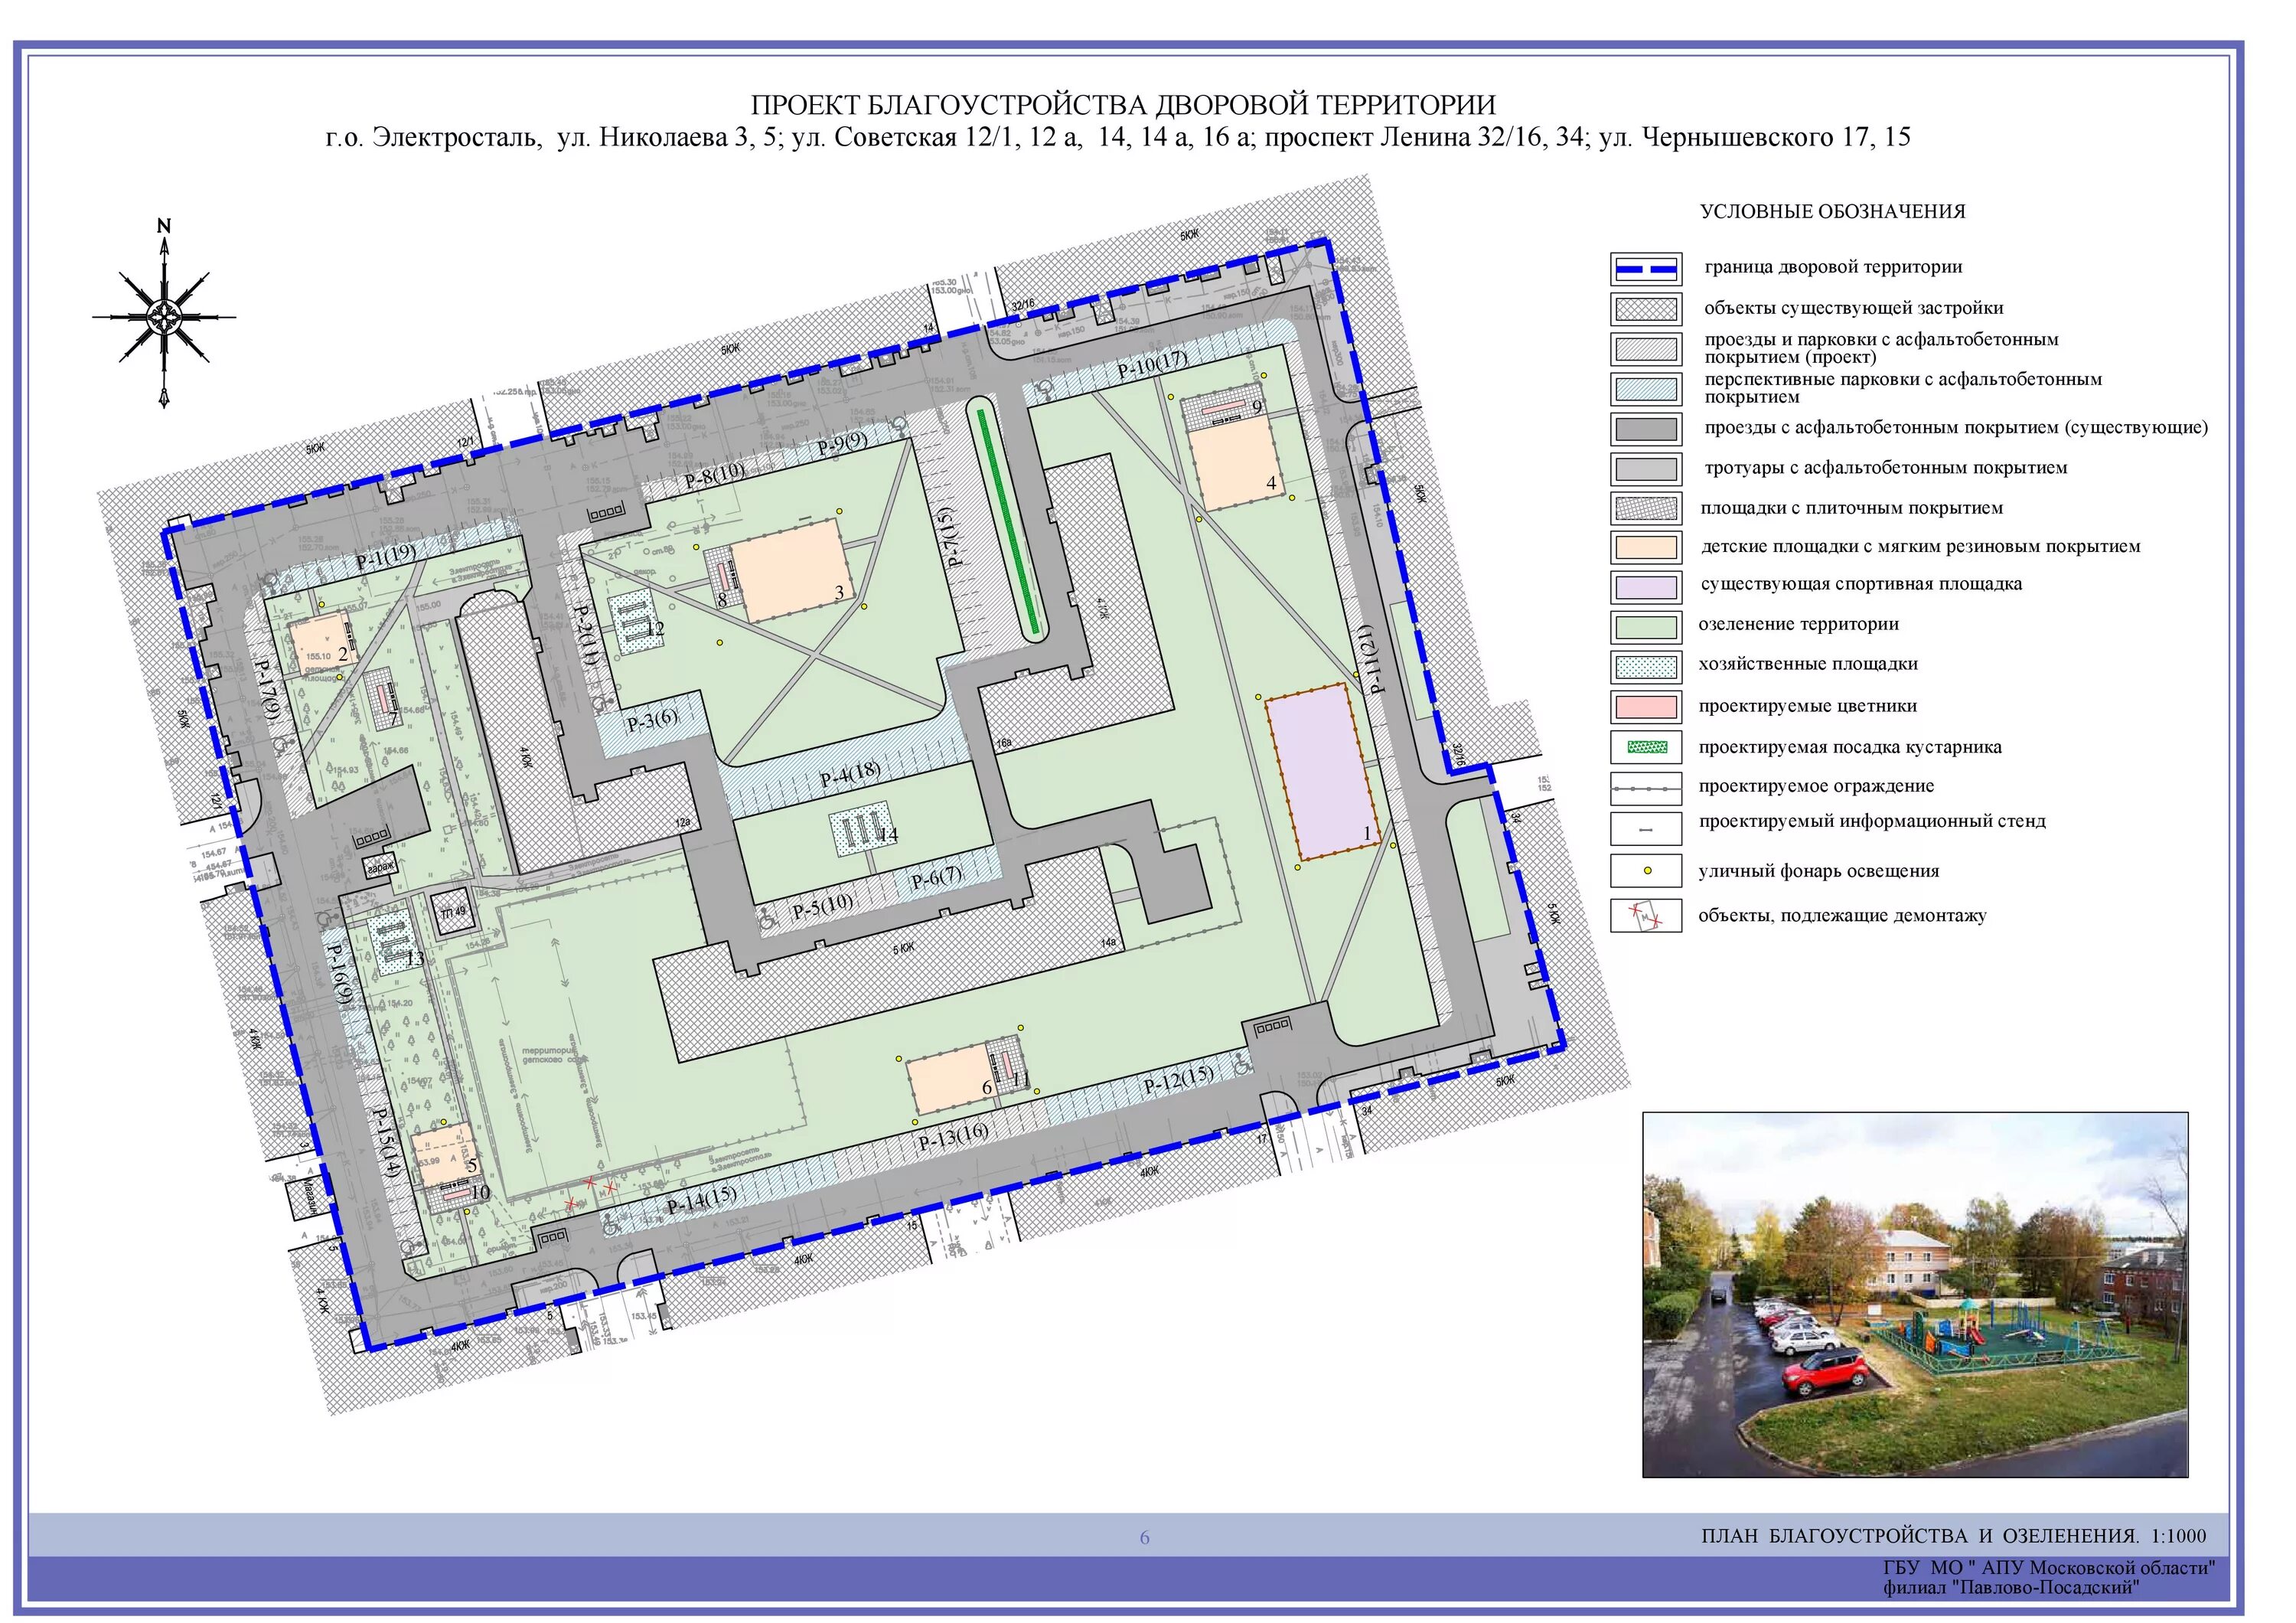Click the green landscaping legend swatch
Image resolution: width=2296 pixels, height=1623 pixels.
pyautogui.click(x=1646, y=626)
